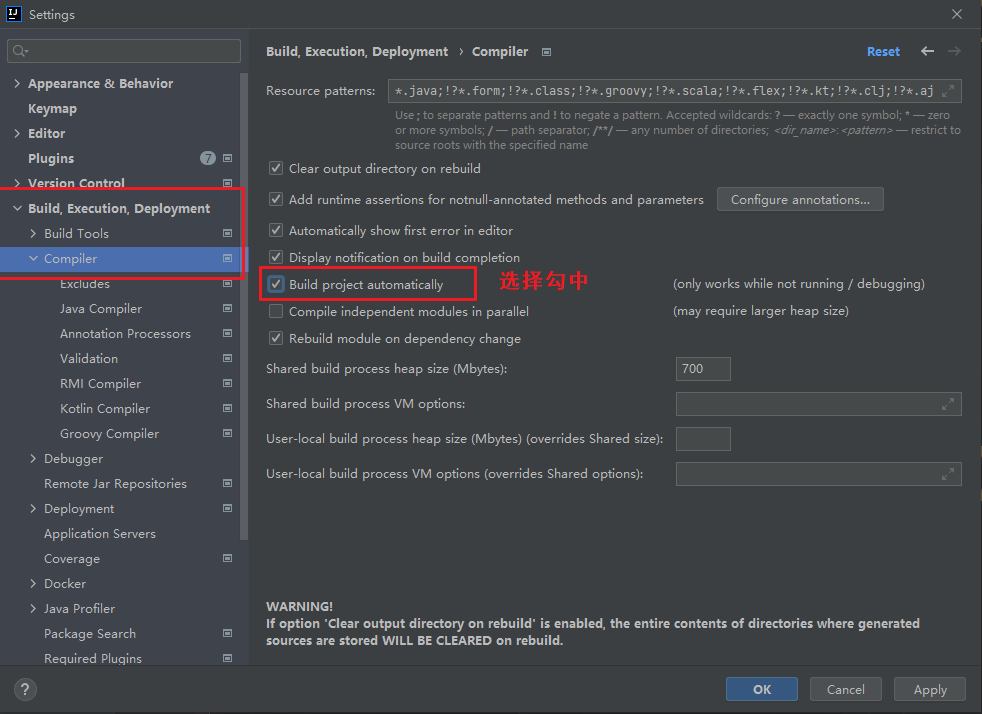Click the Resource patterns text field
Image resolution: width=982 pixels, height=714 pixels.
674,91
